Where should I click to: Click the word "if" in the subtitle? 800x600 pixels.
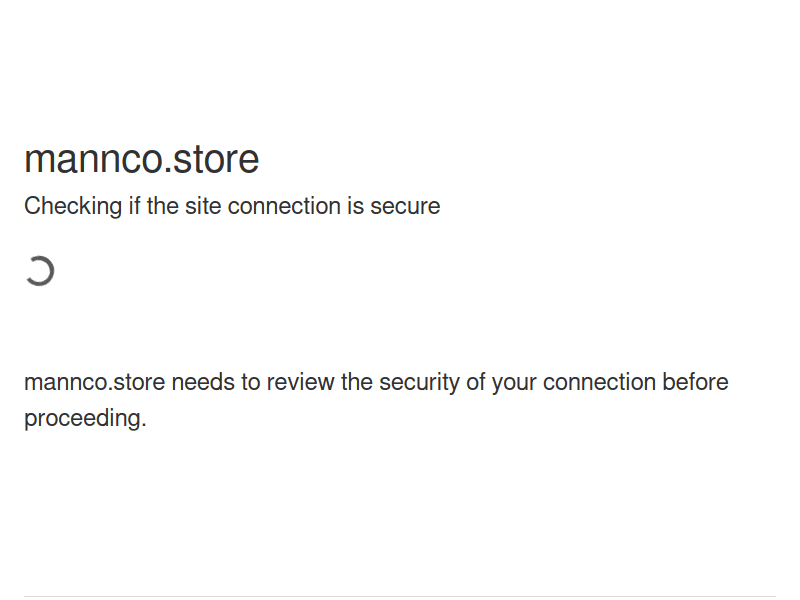[134, 207]
